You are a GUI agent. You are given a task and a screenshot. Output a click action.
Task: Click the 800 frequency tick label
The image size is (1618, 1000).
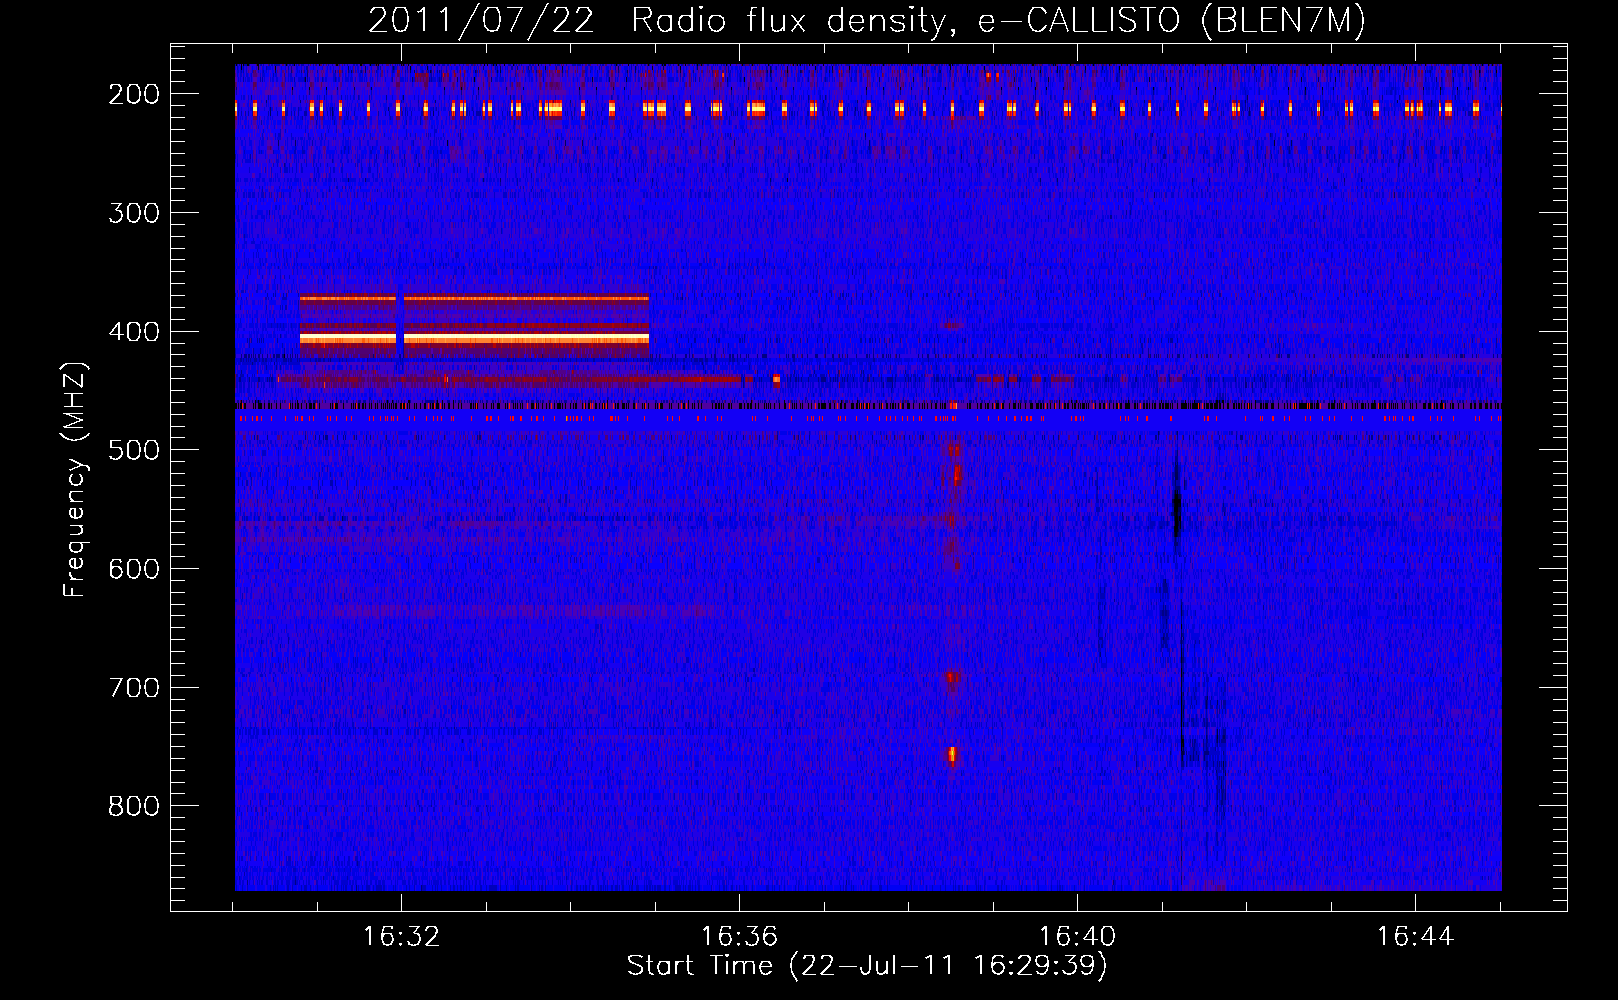134,806
